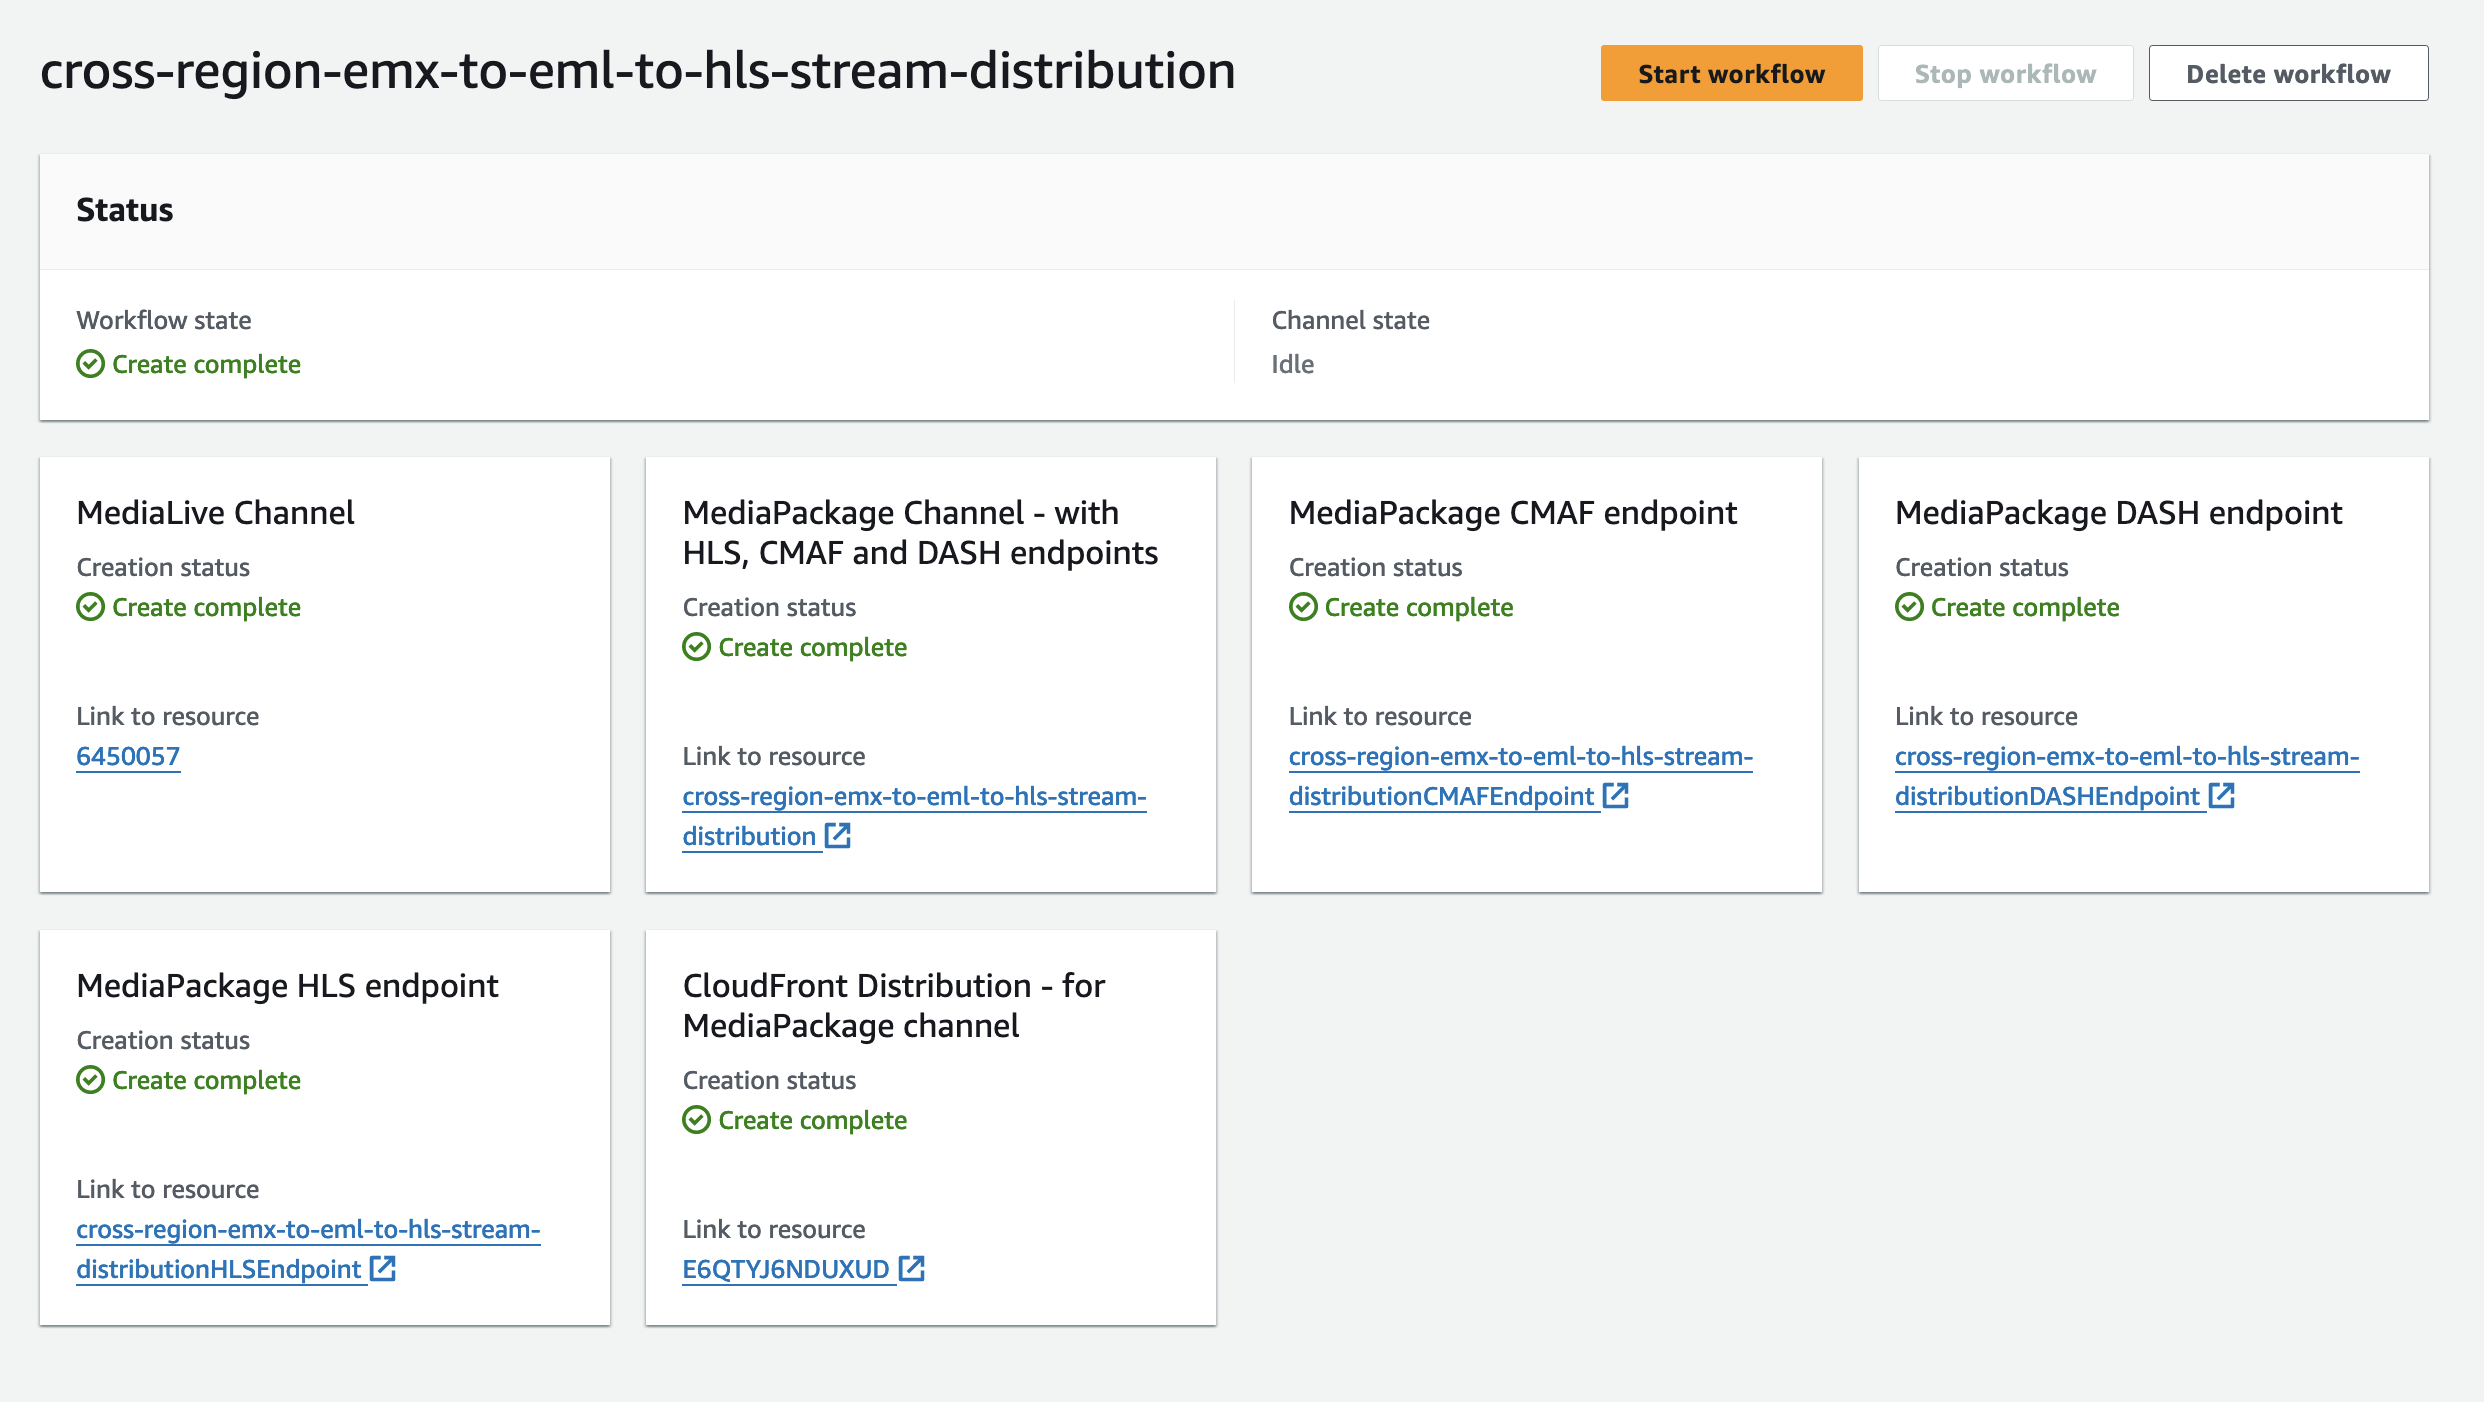2484x1402 pixels.
Task: Open the DASH endpoint resource link
Action: (x=2125, y=757)
